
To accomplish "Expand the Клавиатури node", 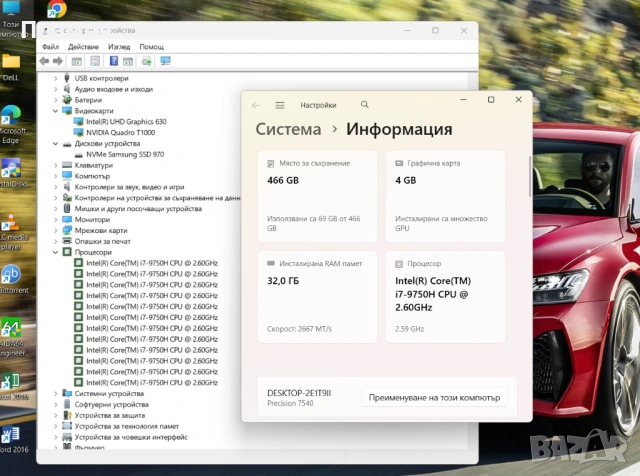I will pos(56,165).
